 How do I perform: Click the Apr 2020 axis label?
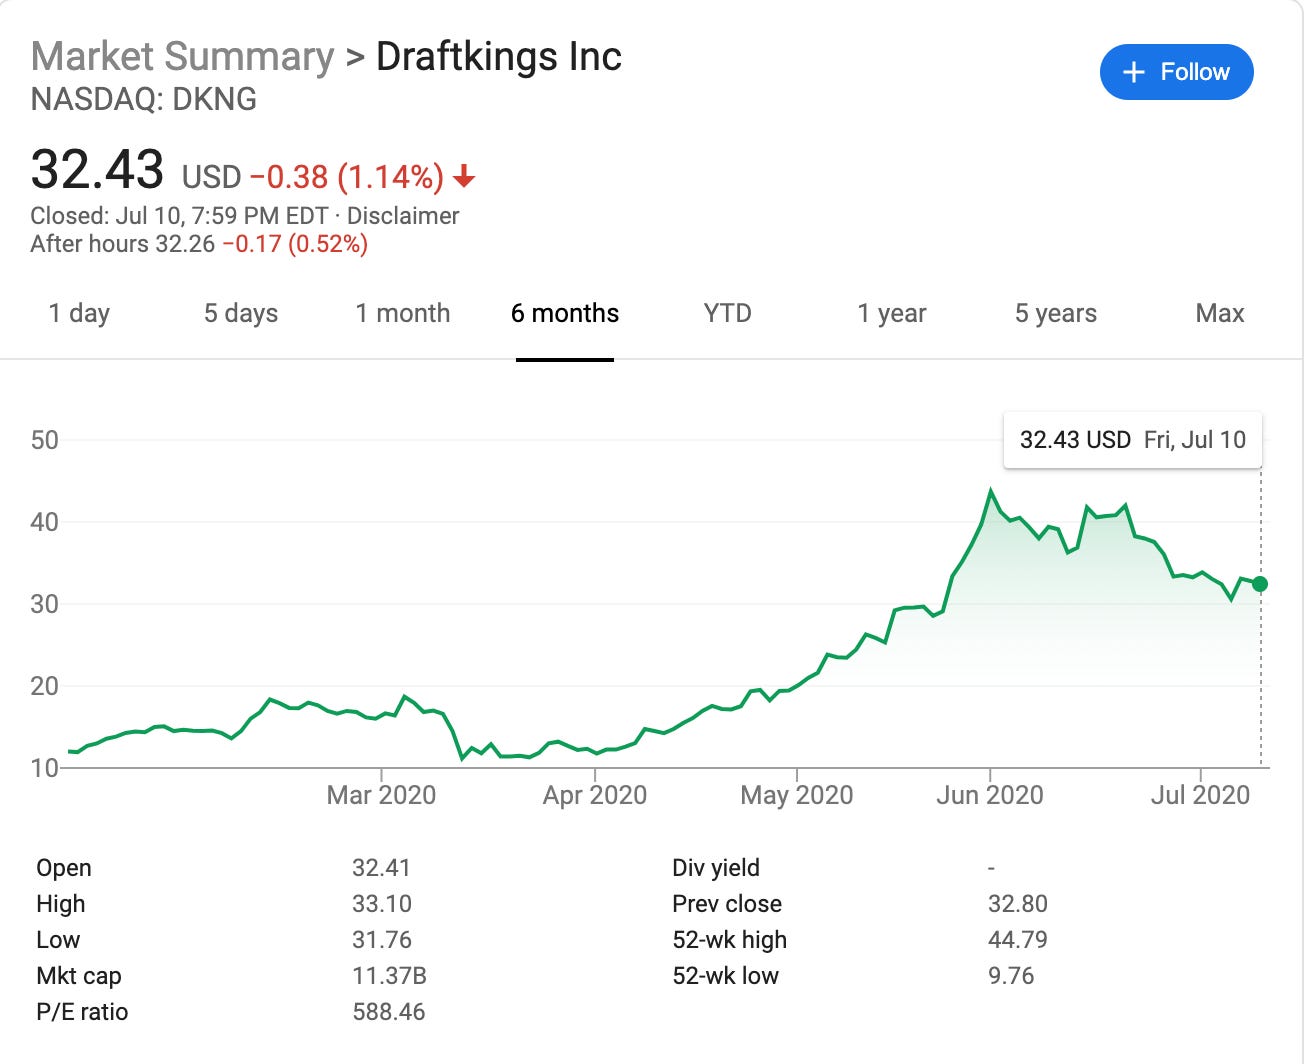point(595,795)
